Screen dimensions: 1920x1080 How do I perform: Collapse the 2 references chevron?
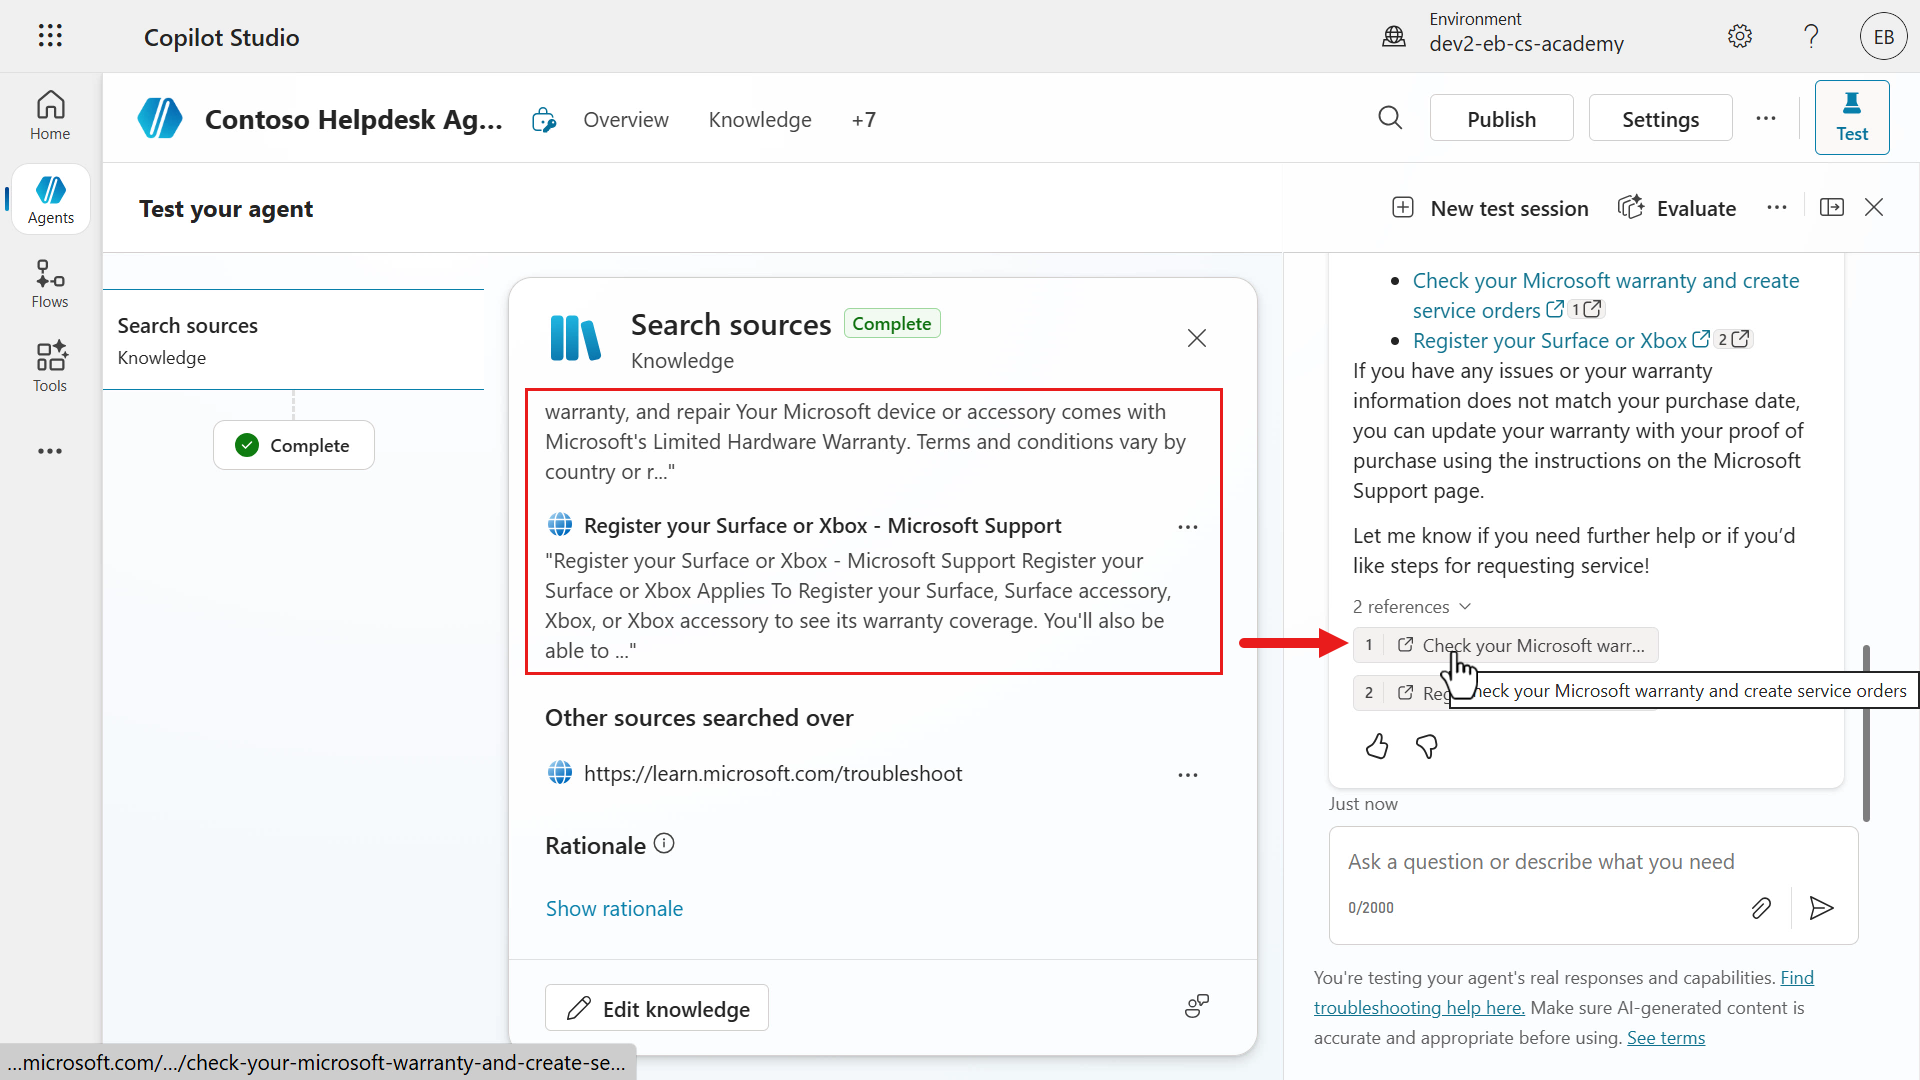coord(1465,606)
